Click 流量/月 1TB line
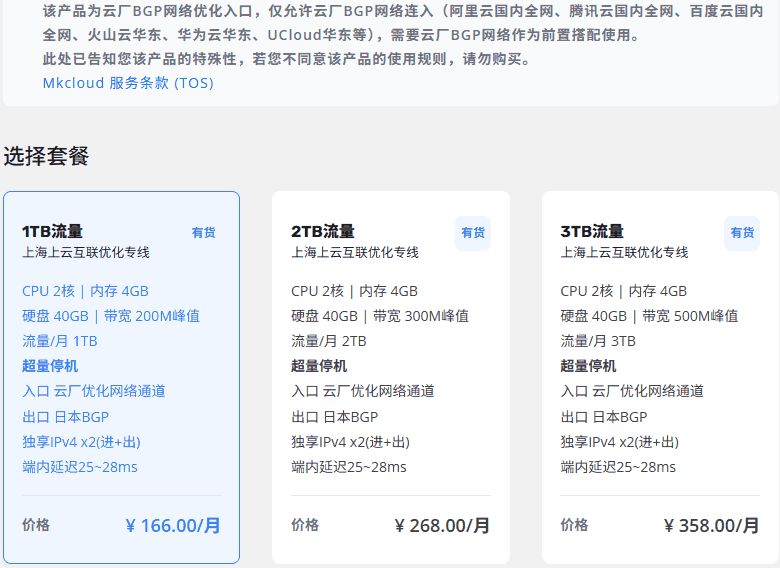 (60, 341)
